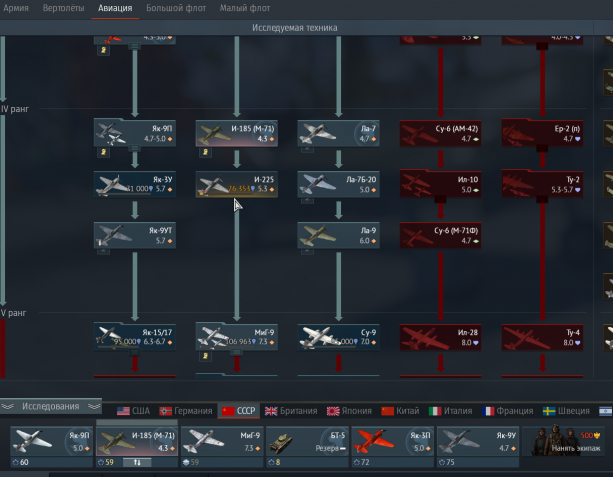The height and width of the screenshot is (477, 613).
Task: Select the Як-9П aircraft in research tree
Action: tap(135, 133)
